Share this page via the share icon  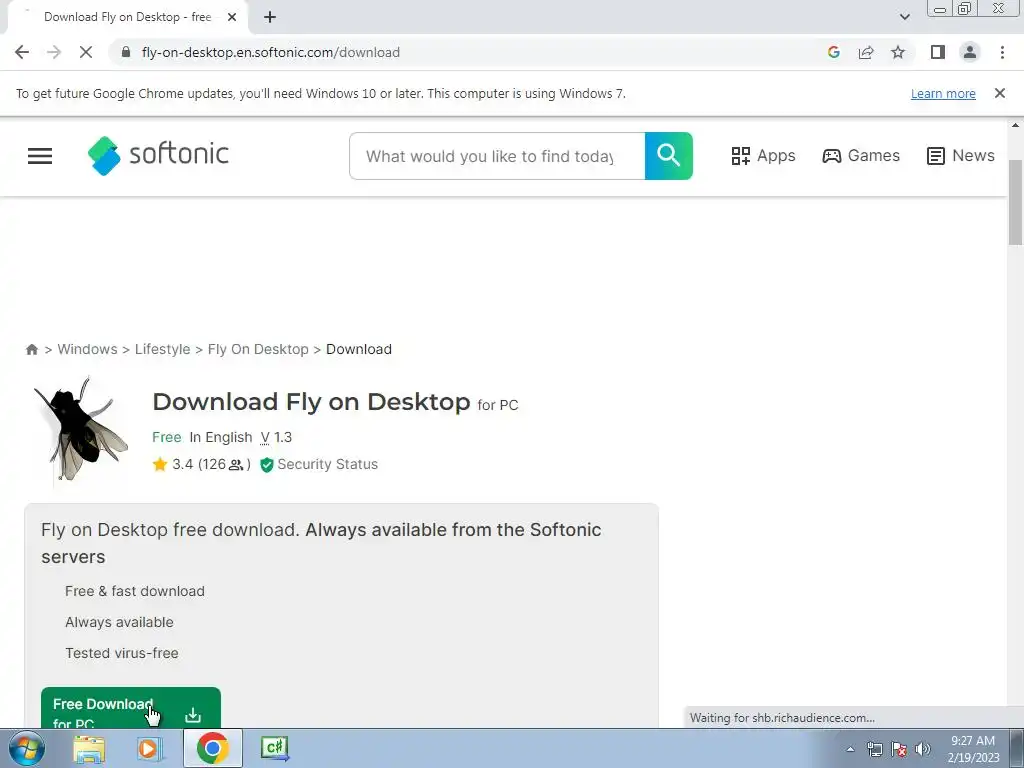(866, 52)
